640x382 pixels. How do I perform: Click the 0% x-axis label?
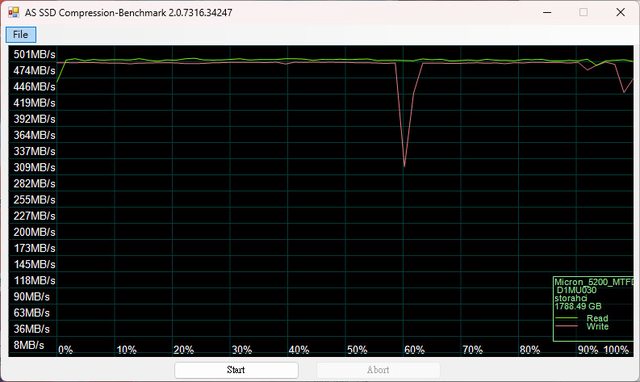click(x=65, y=350)
